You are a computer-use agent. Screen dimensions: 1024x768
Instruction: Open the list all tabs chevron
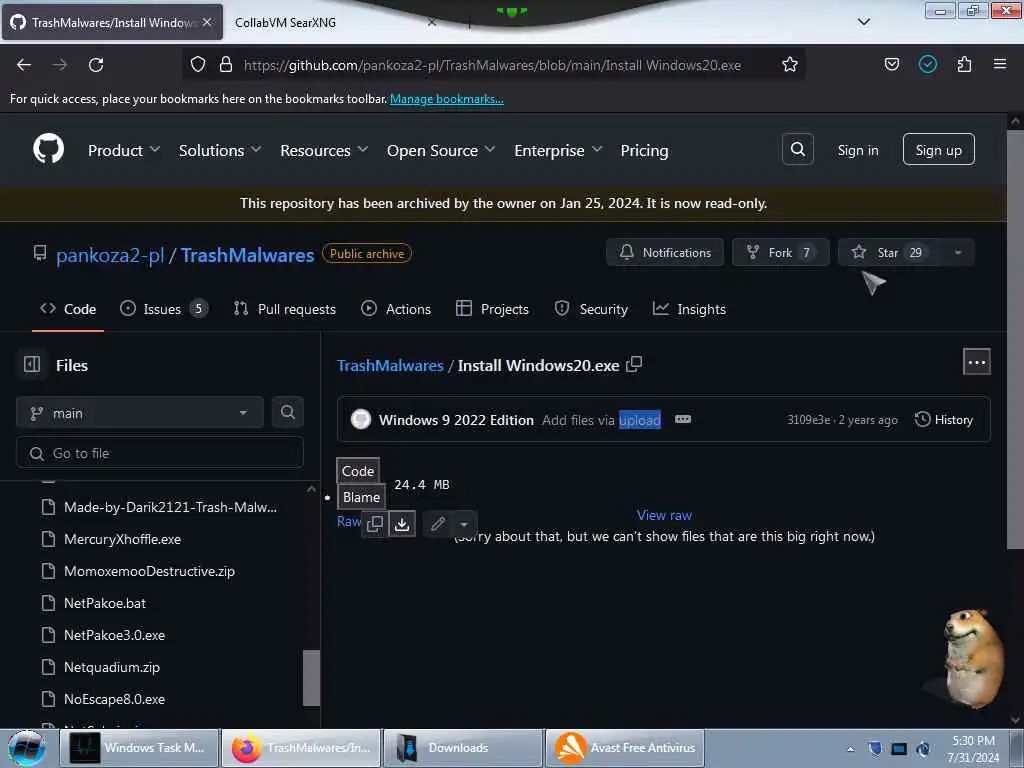tap(864, 22)
